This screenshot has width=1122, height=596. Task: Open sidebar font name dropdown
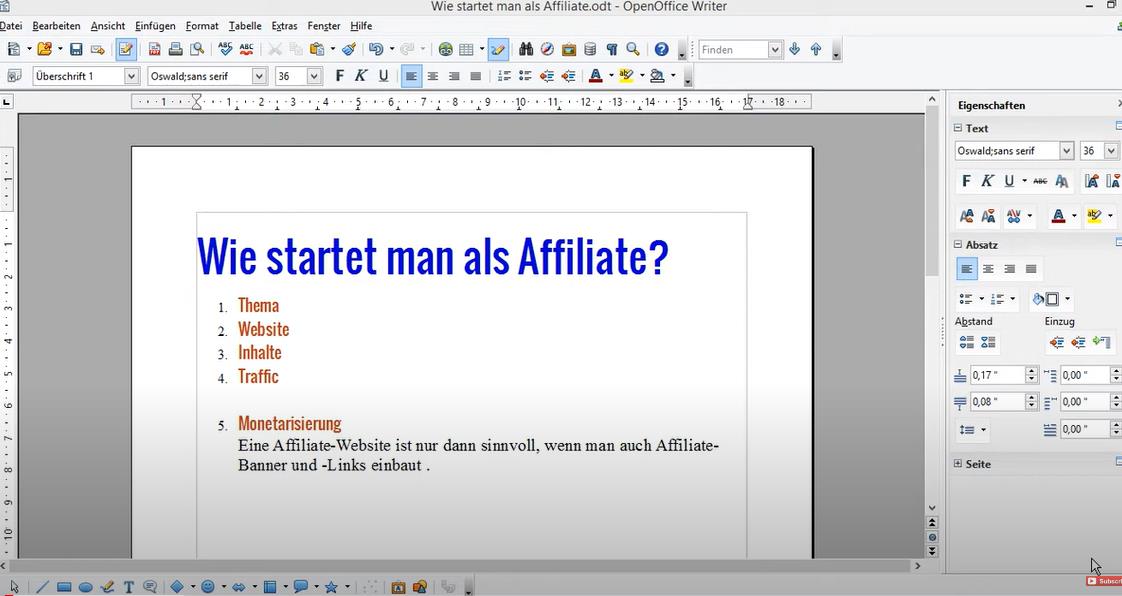pos(1066,151)
